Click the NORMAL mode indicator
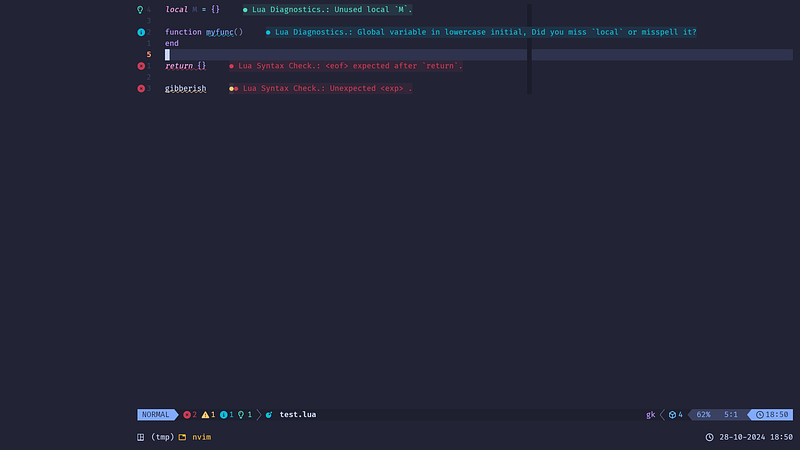Image resolution: width=800 pixels, height=450 pixels. 156,415
